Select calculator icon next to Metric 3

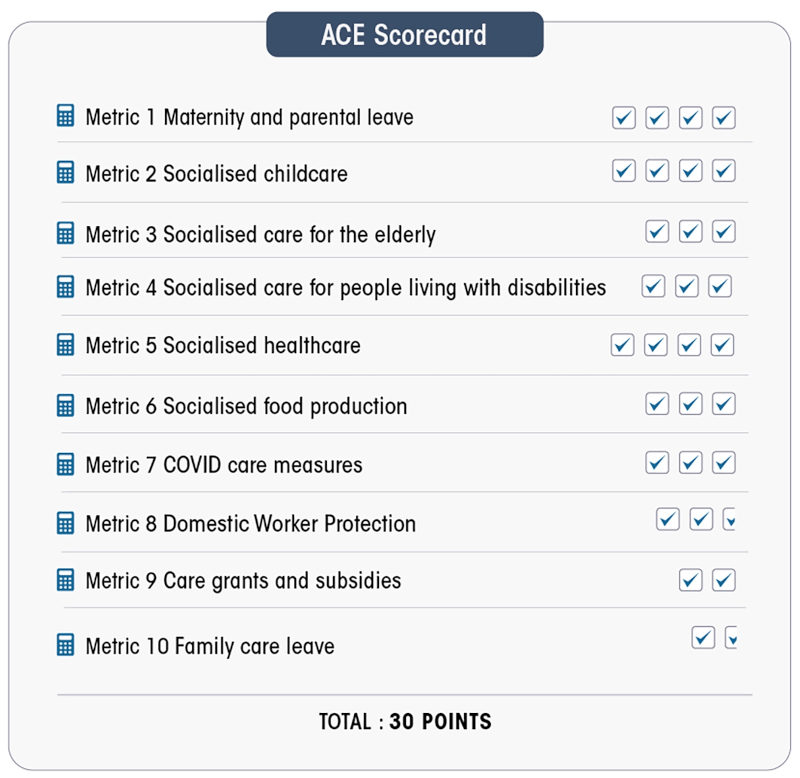[65, 233]
